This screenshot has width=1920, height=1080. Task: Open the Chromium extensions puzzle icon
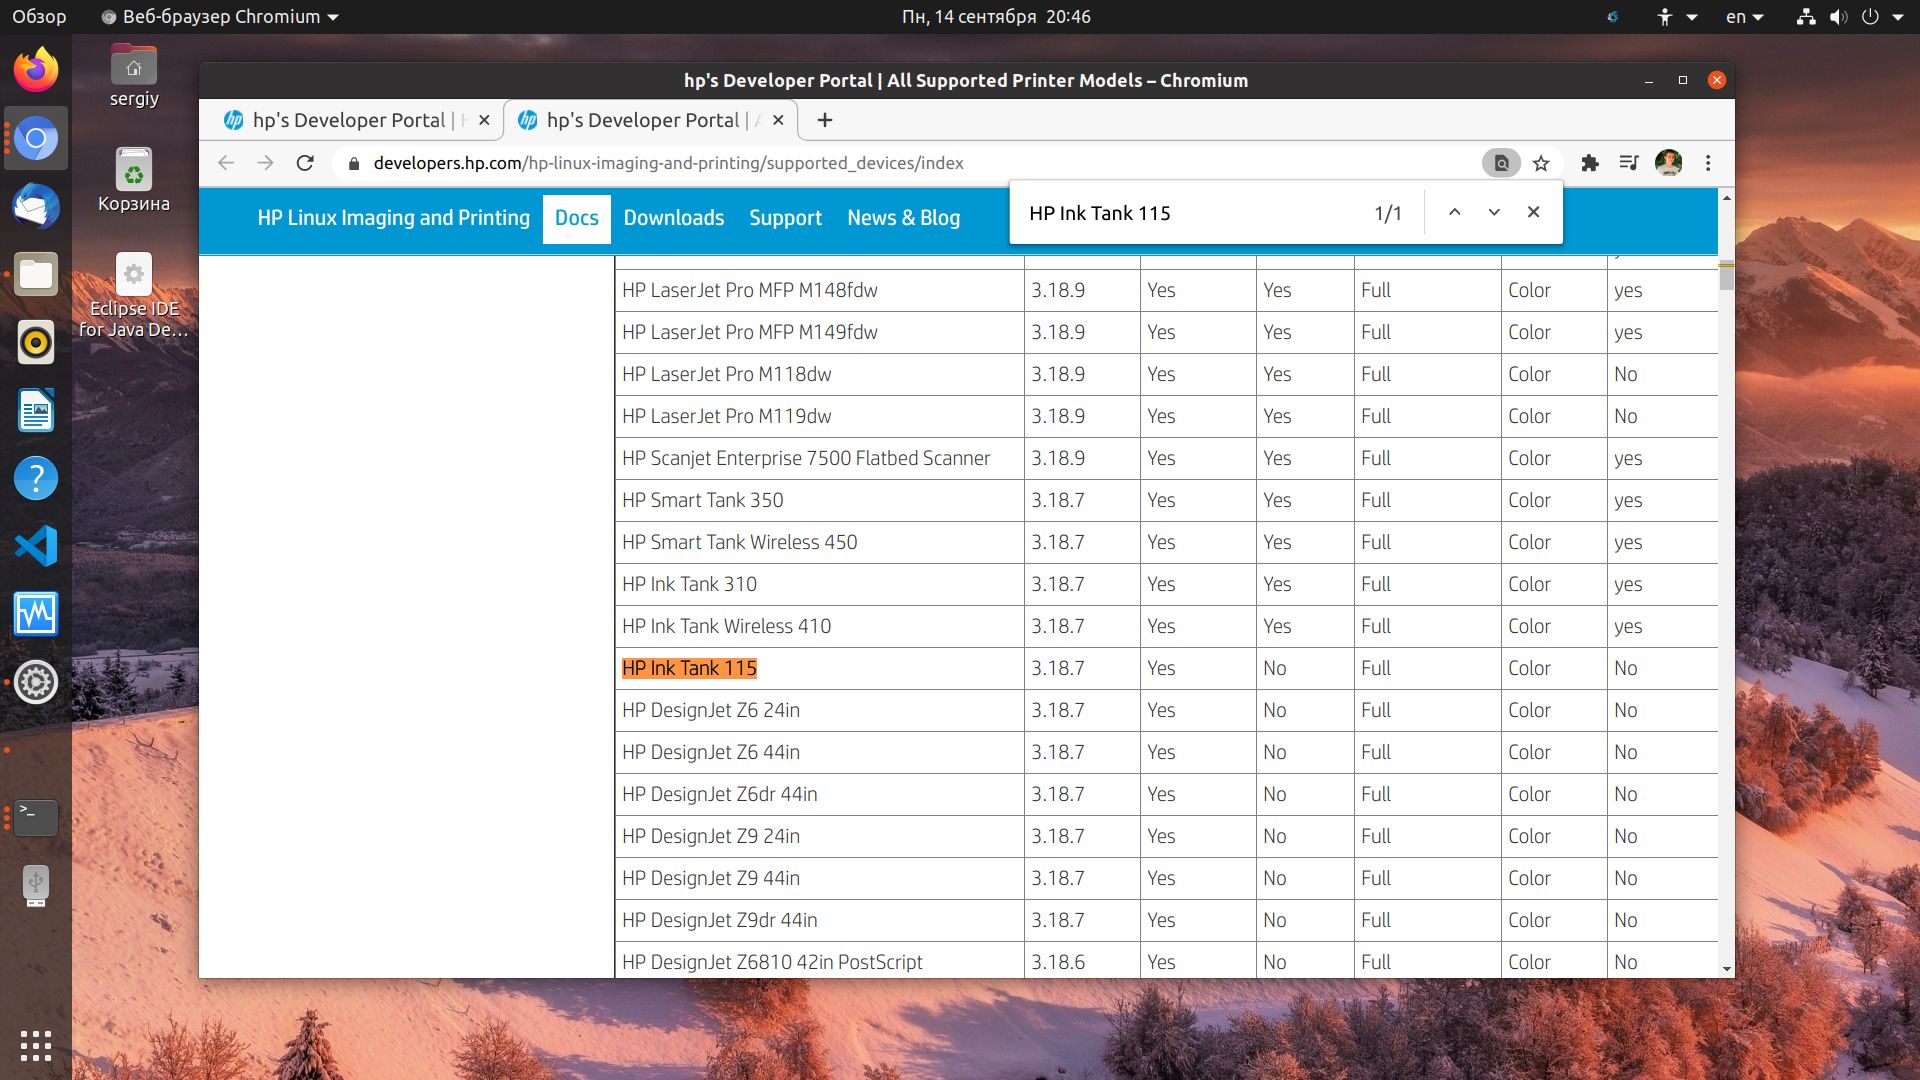1590,163
